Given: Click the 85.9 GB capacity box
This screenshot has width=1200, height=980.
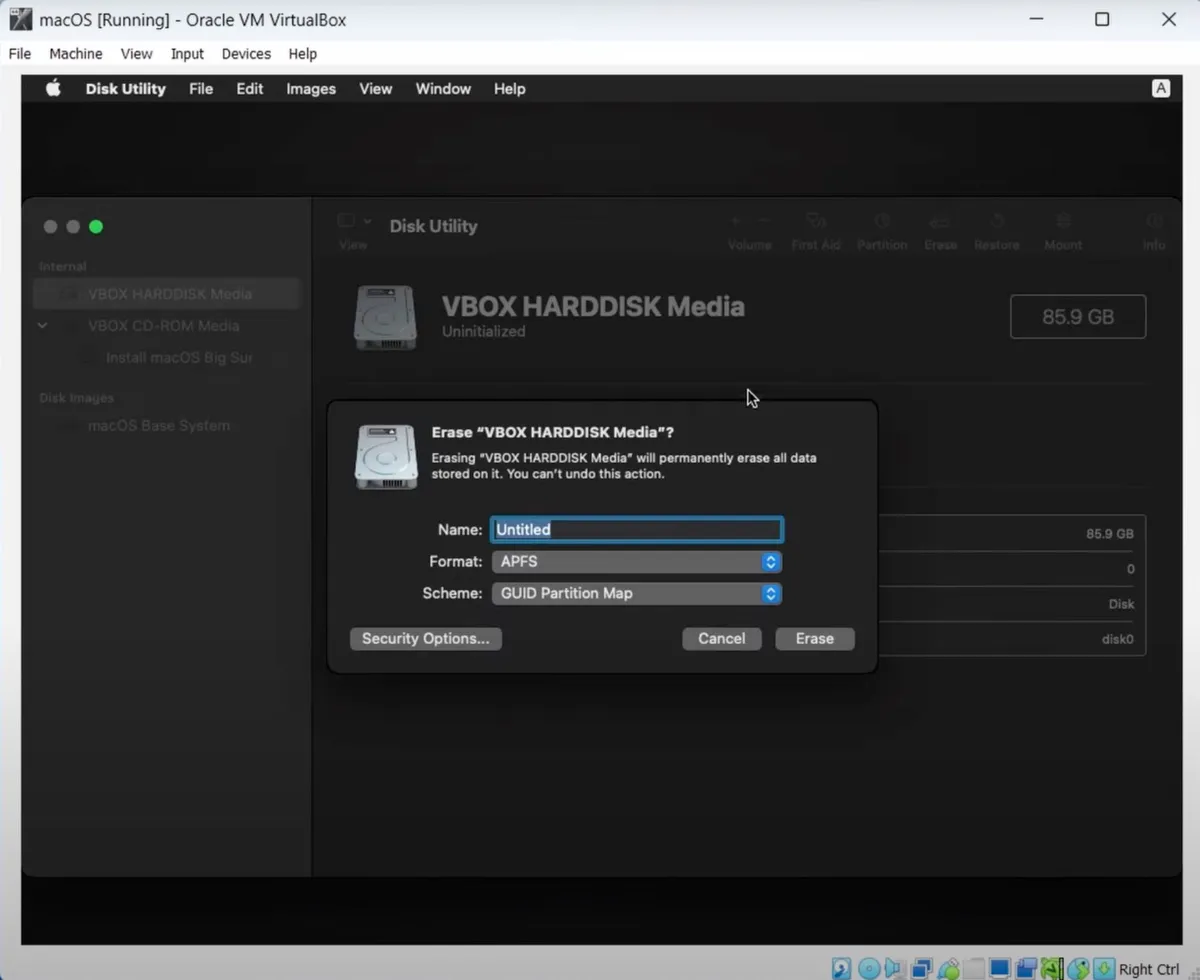Looking at the screenshot, I should 1078,317.
